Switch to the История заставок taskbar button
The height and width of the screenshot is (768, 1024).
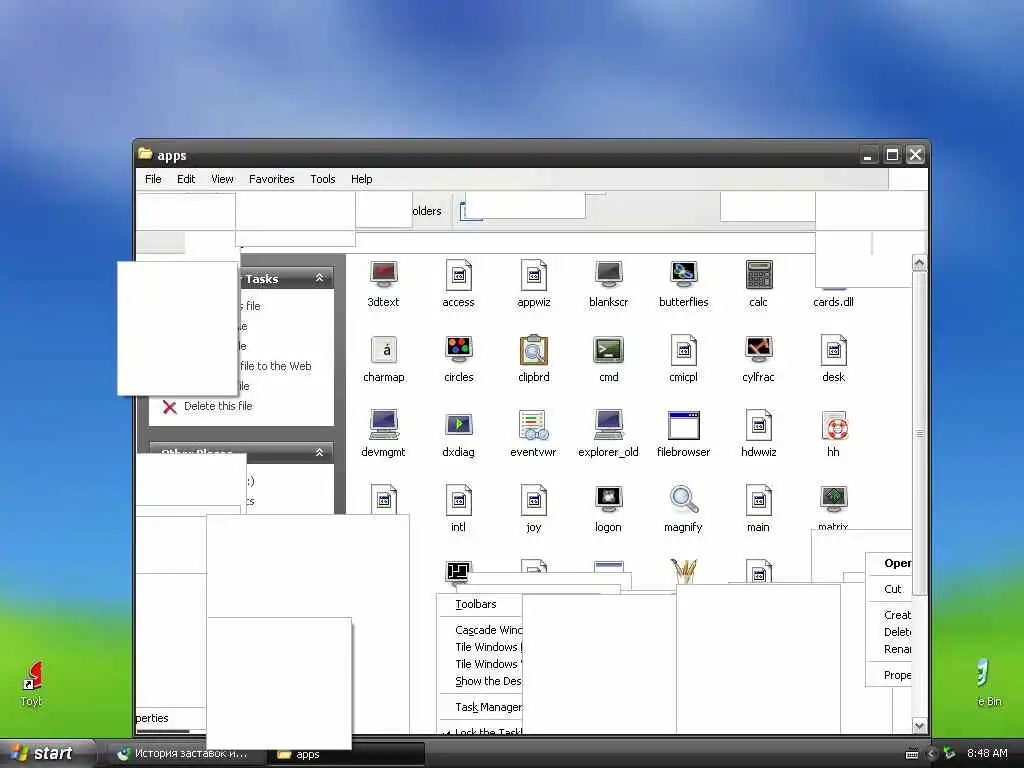click(x=185, y=754)
